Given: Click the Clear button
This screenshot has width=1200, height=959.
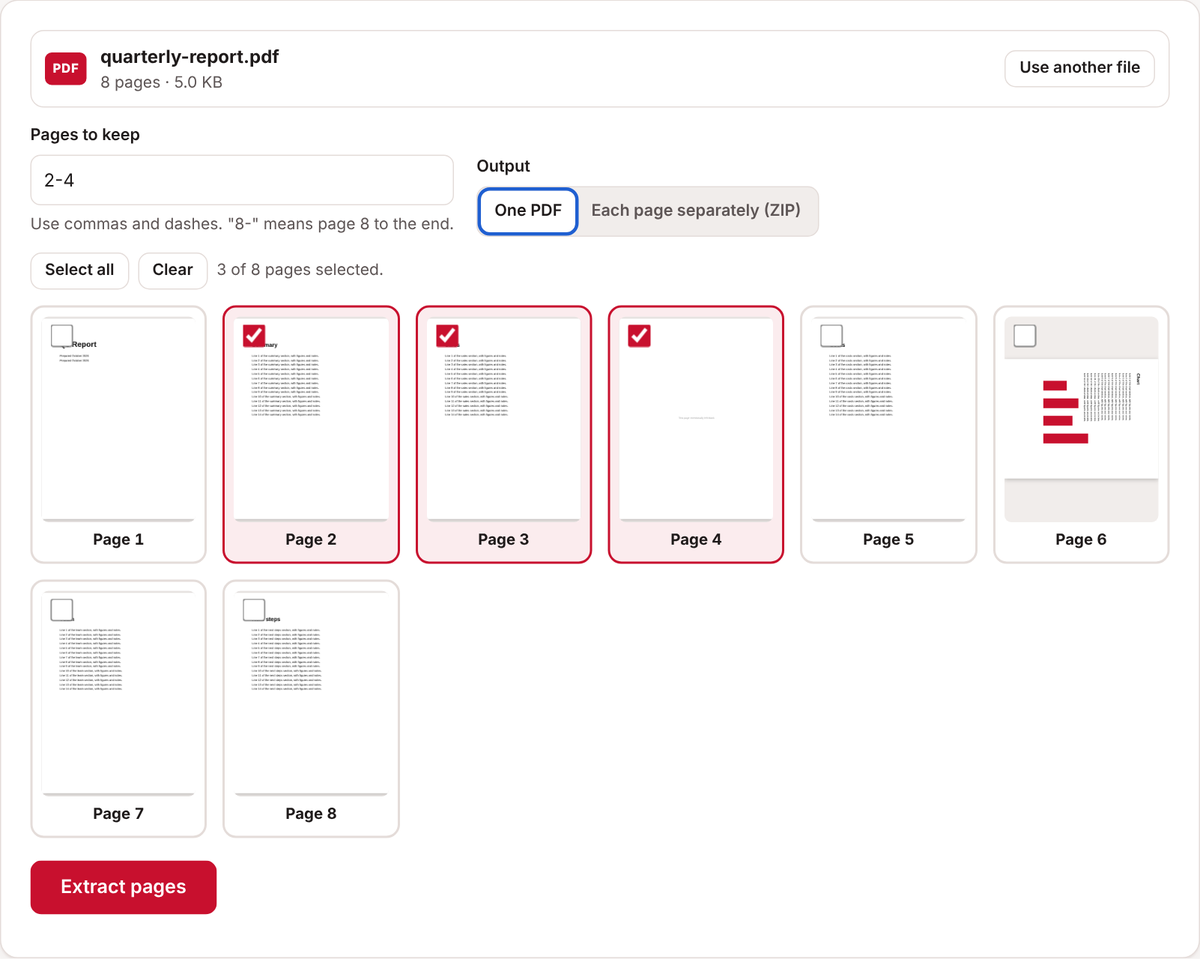Looking at the screenshot, I should [173, 270].
